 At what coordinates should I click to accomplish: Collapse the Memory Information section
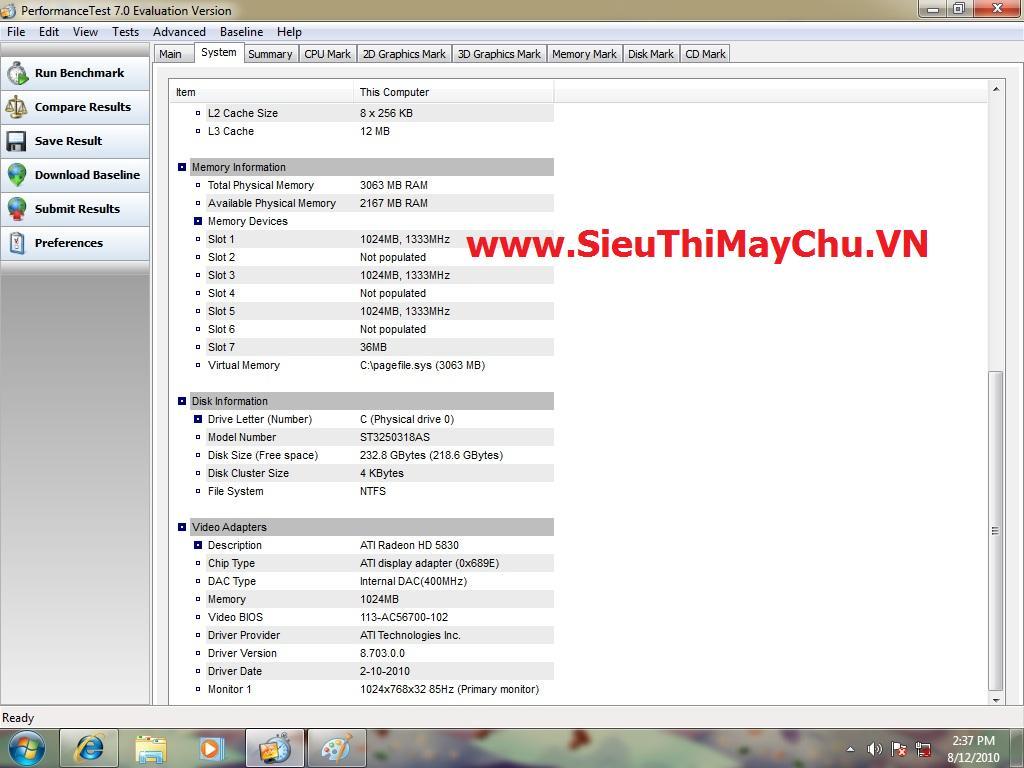click(x=182, y=167)
